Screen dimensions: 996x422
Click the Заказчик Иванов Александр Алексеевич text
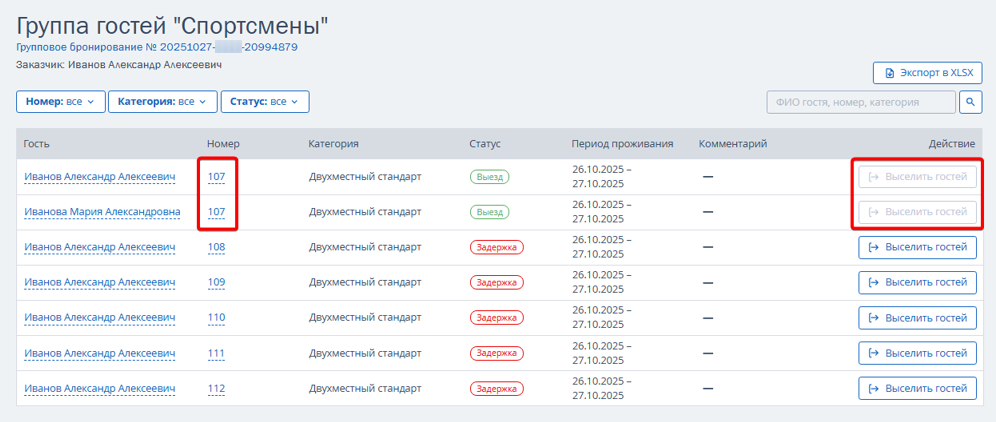pos(119,64)
